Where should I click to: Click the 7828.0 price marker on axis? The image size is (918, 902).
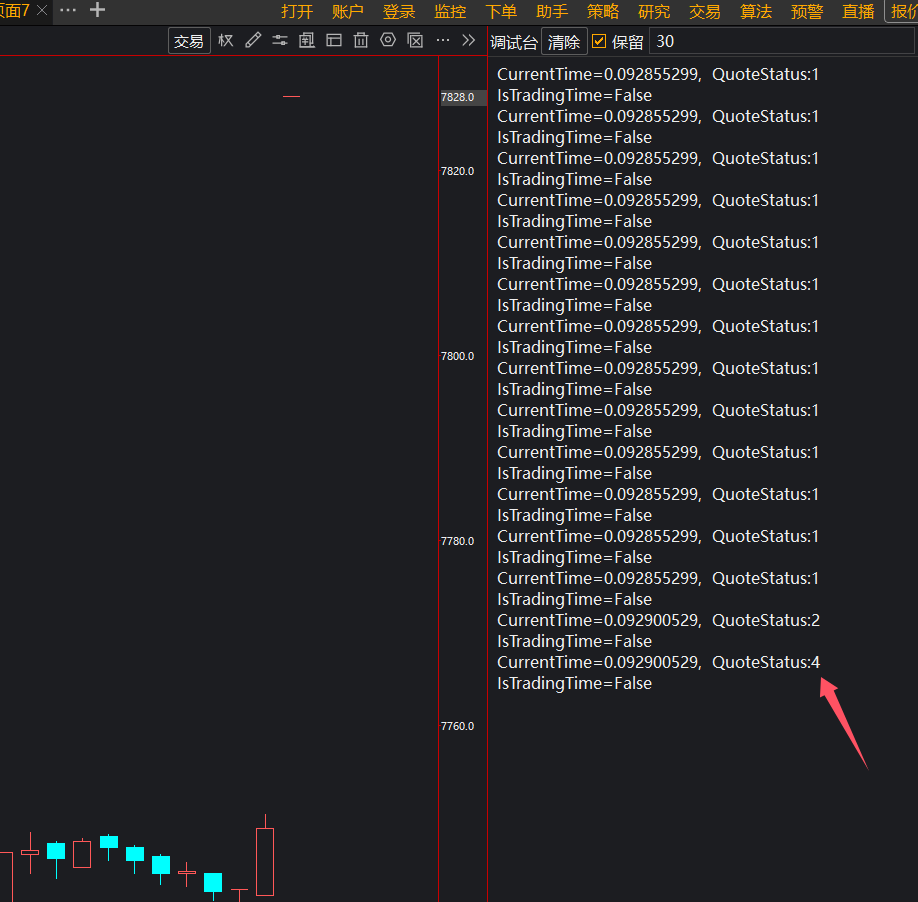457,97
